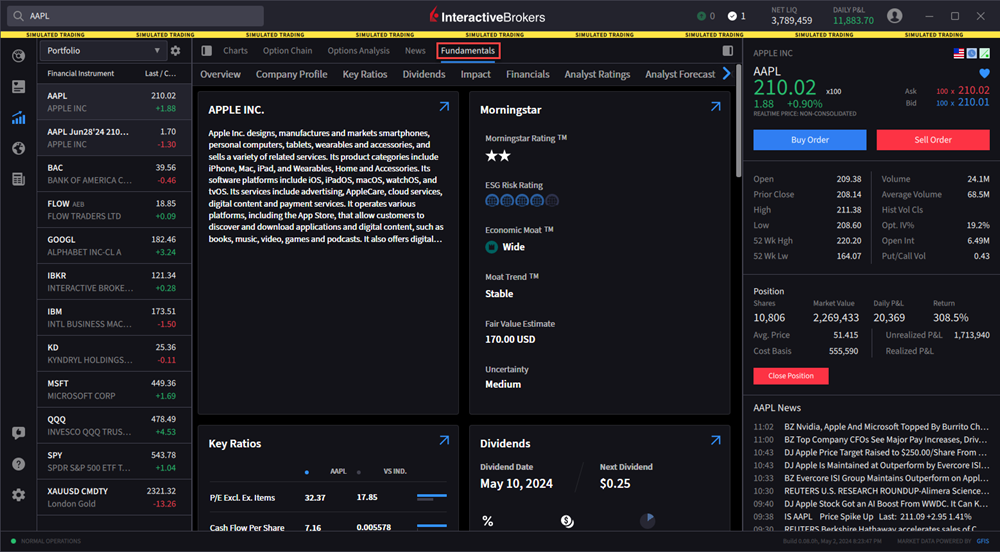
Task: Open settings gear at bottom of sidebar
Action: 18,495
